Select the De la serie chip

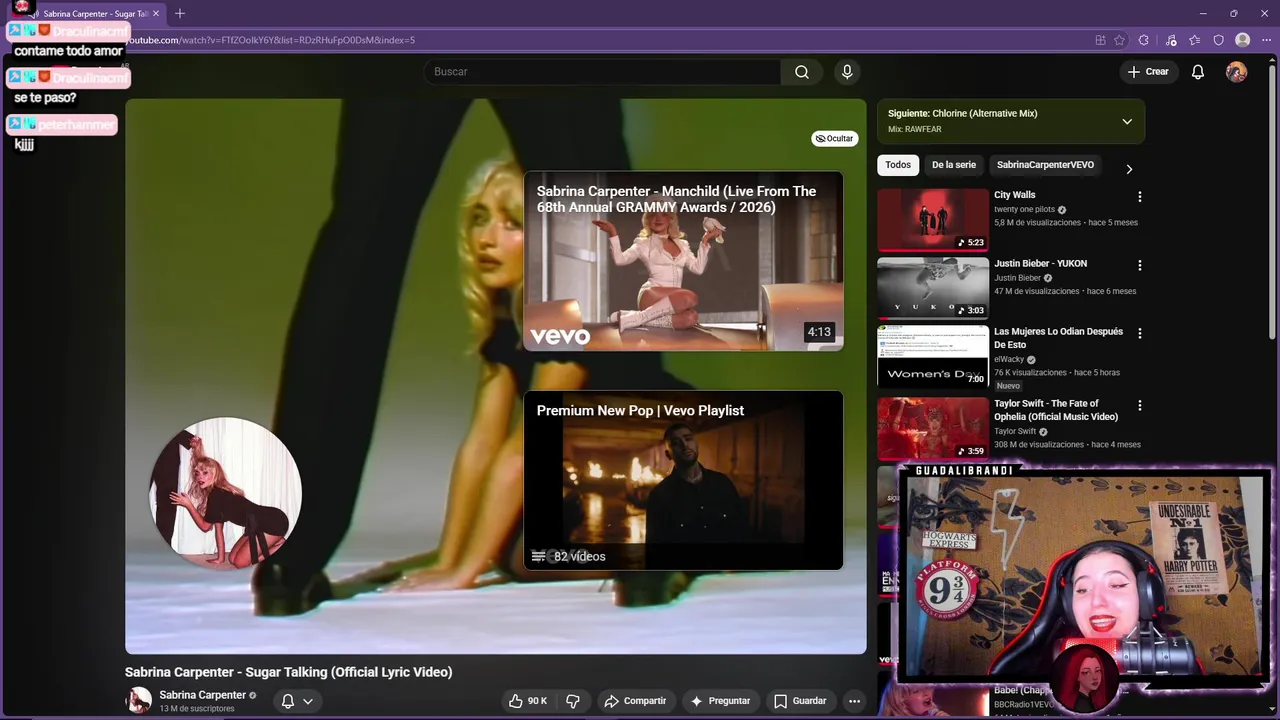(954, 165)
